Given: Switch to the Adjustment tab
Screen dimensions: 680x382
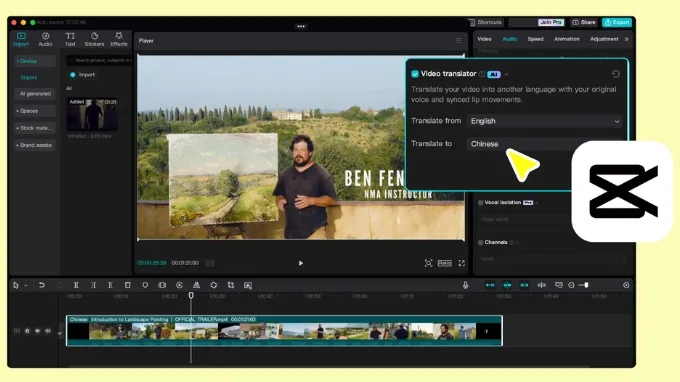Looking at the screenshot, I should click(604, 39).
